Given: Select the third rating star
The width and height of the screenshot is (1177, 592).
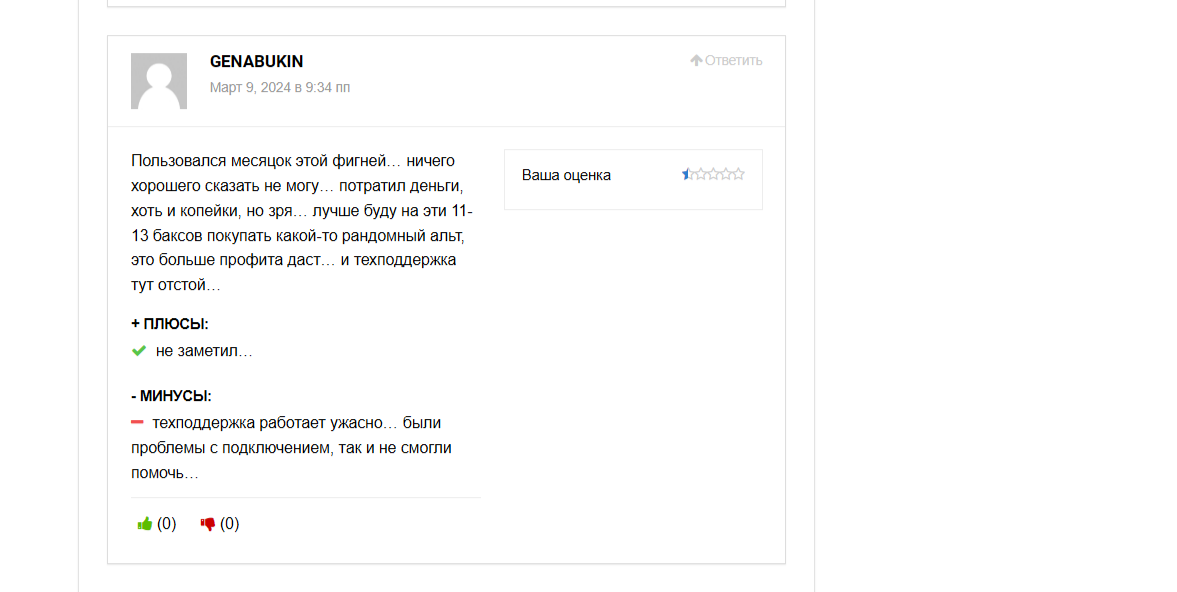Looking at the screenshot, I should pyautogui.click(x=713, y=174).
